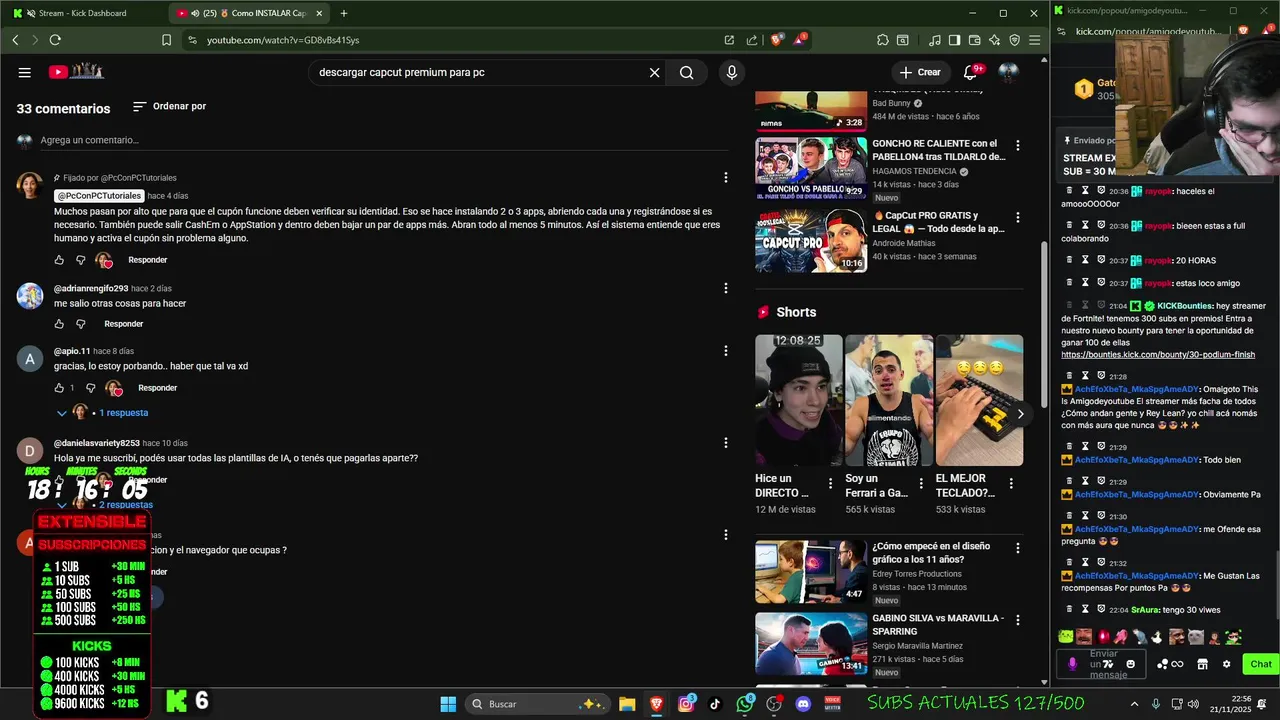Click the Crear button
This screenshot has height=720, width=1280.
920,72
